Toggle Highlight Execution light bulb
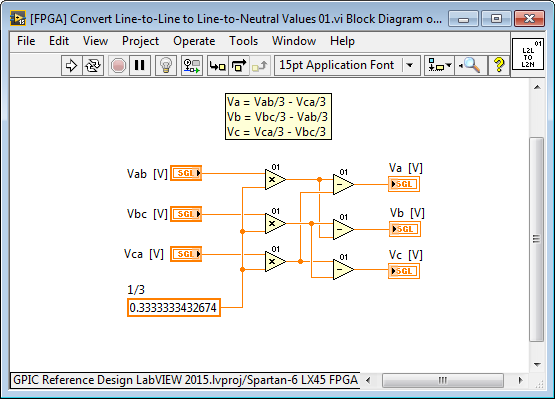This screenshot has height=399, width=555. [x=166, y=65]
